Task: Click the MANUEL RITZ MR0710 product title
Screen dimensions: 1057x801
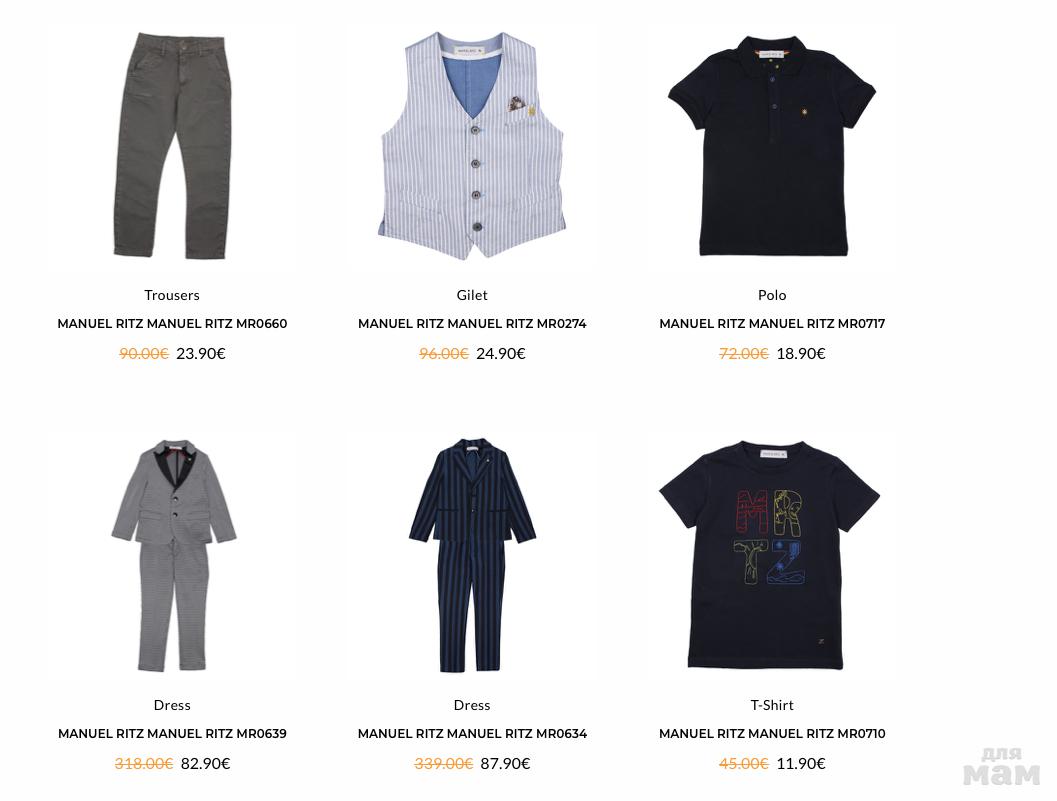Action: click(x=772, y=734)
